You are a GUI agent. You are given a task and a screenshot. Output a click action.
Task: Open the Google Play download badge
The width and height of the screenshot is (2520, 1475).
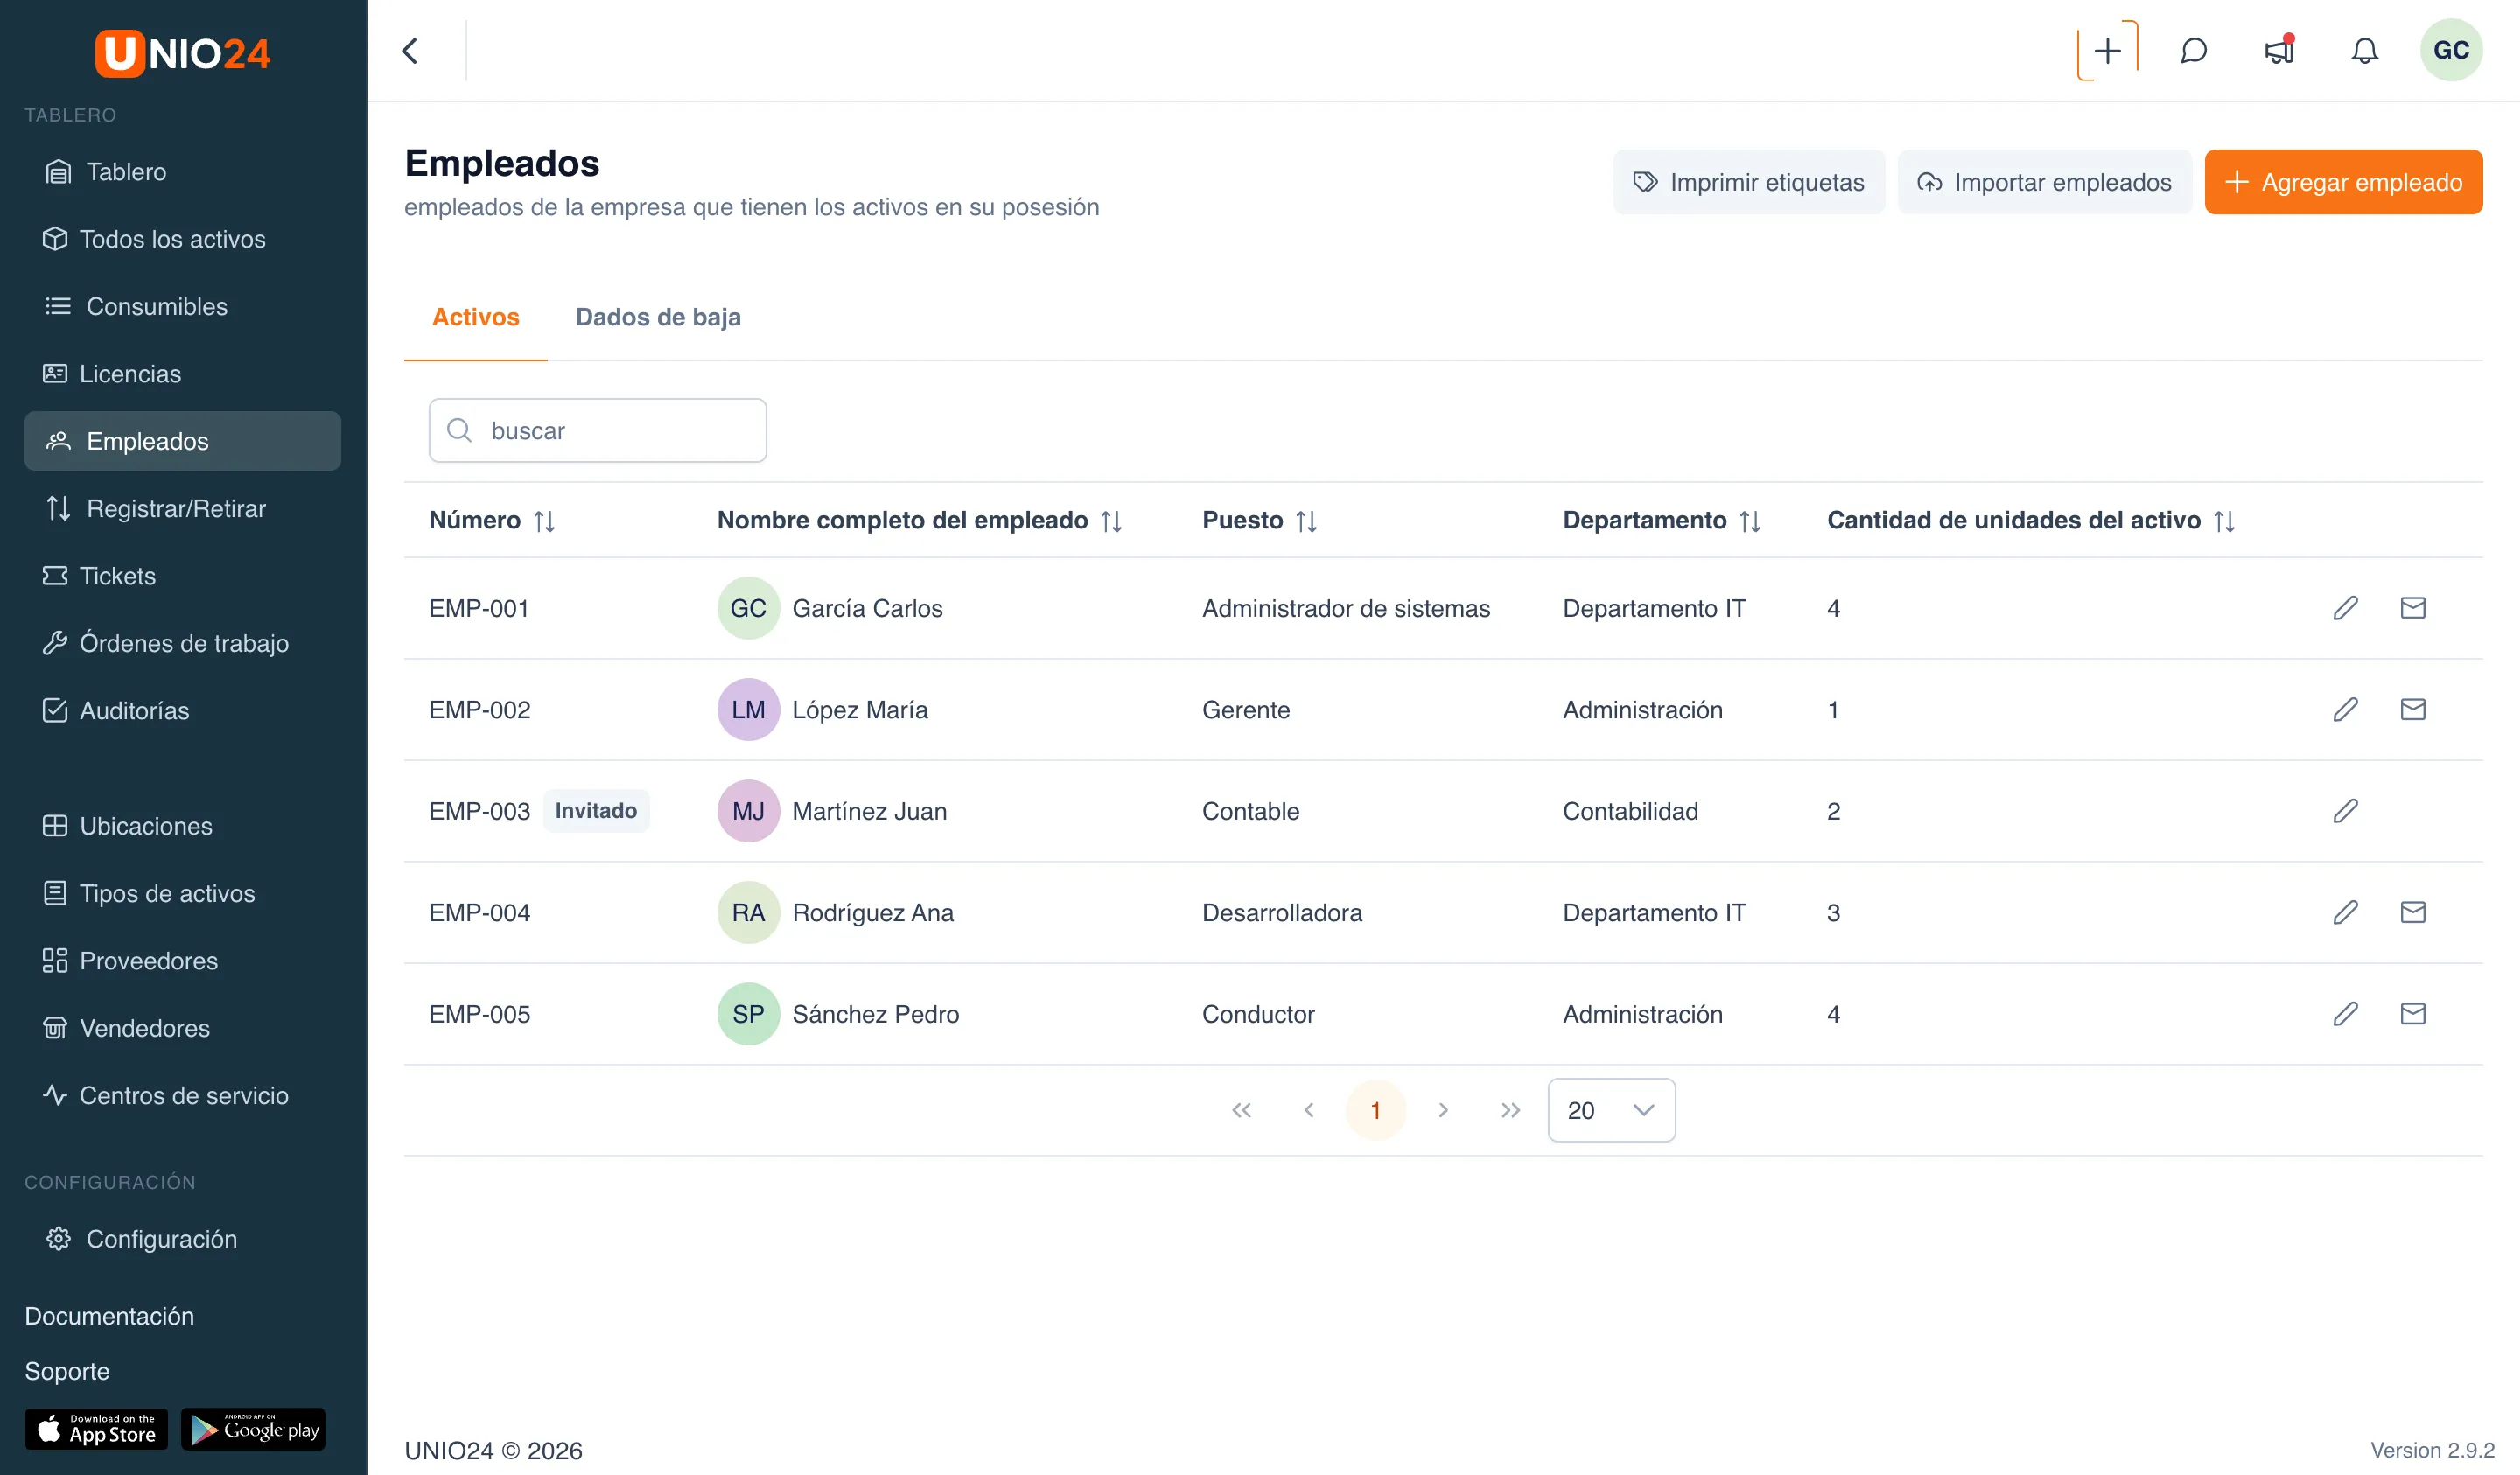click(253, 1429)
